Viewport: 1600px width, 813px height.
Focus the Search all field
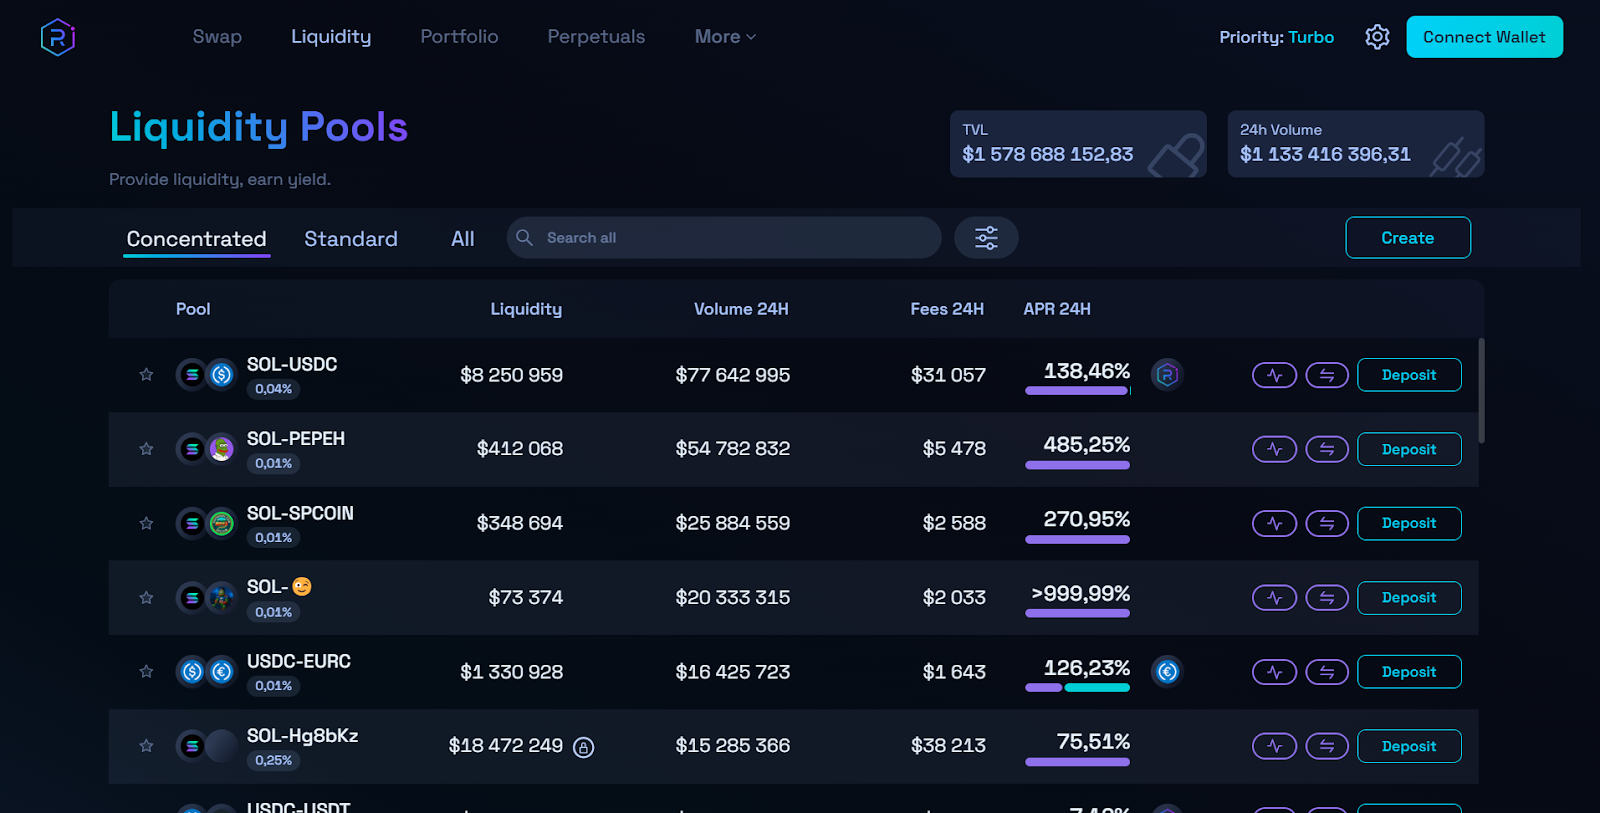[x=724, y=238]
